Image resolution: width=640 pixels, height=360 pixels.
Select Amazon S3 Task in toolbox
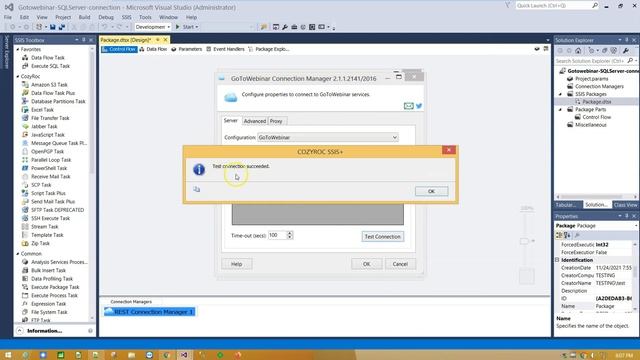pos(49,84)
